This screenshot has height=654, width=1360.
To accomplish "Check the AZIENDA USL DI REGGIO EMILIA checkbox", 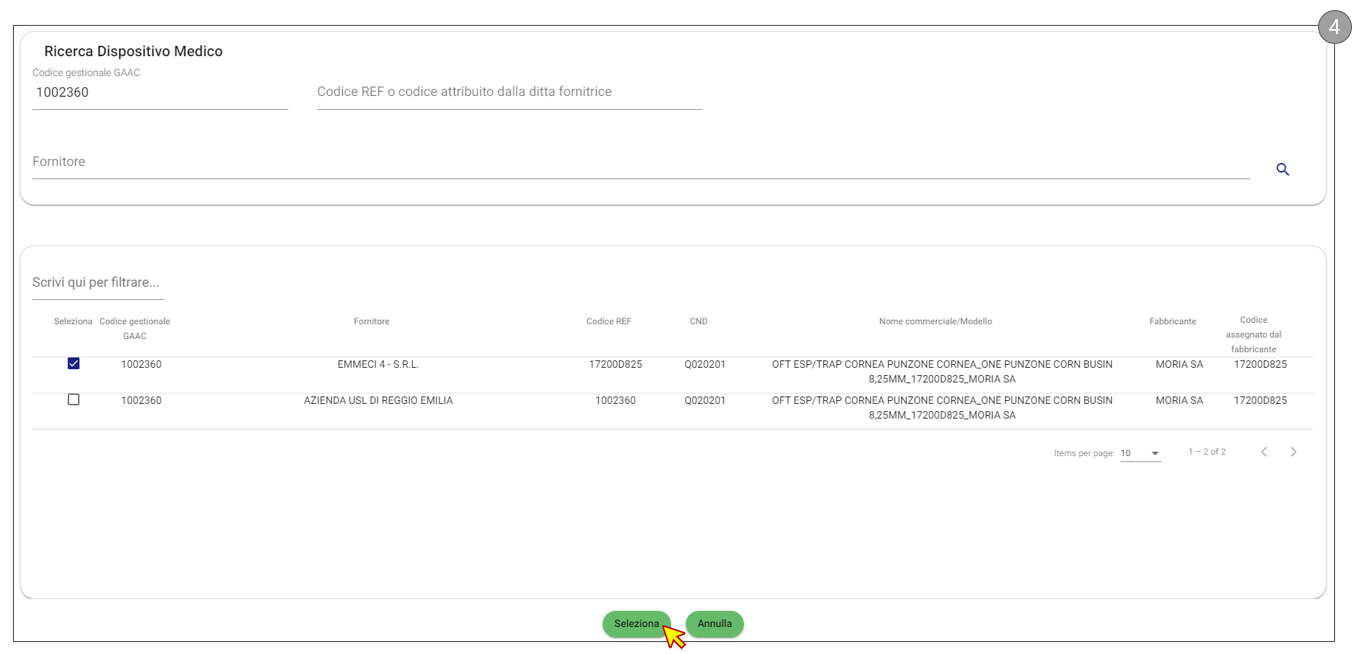I will pyautogui.click(x=73, y=400).
